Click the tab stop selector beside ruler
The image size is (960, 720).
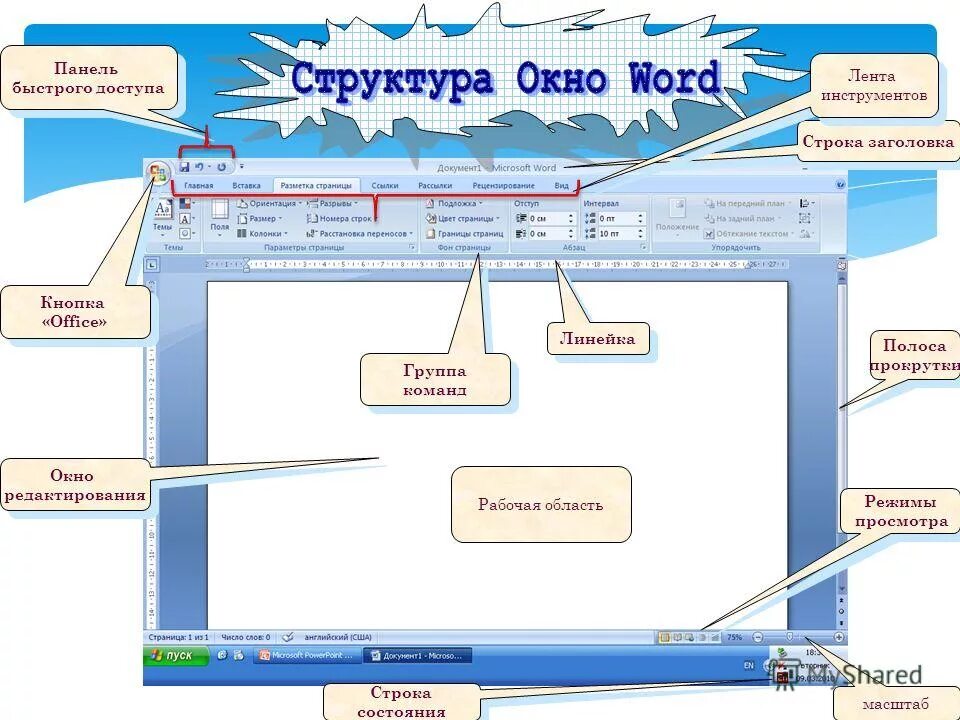coord(152,265)
